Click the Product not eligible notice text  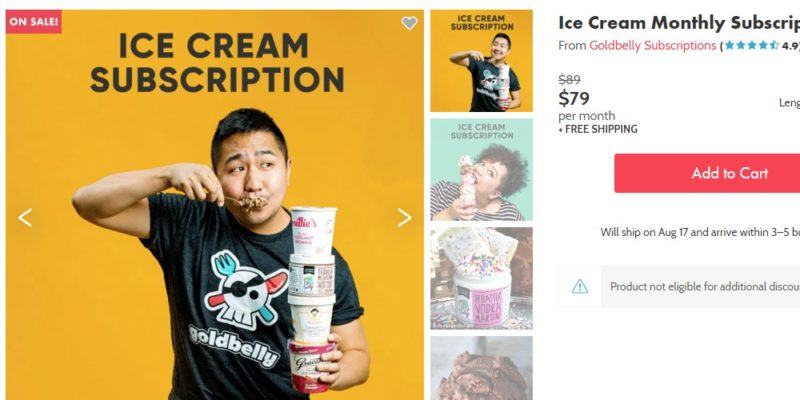click(705, 287)
